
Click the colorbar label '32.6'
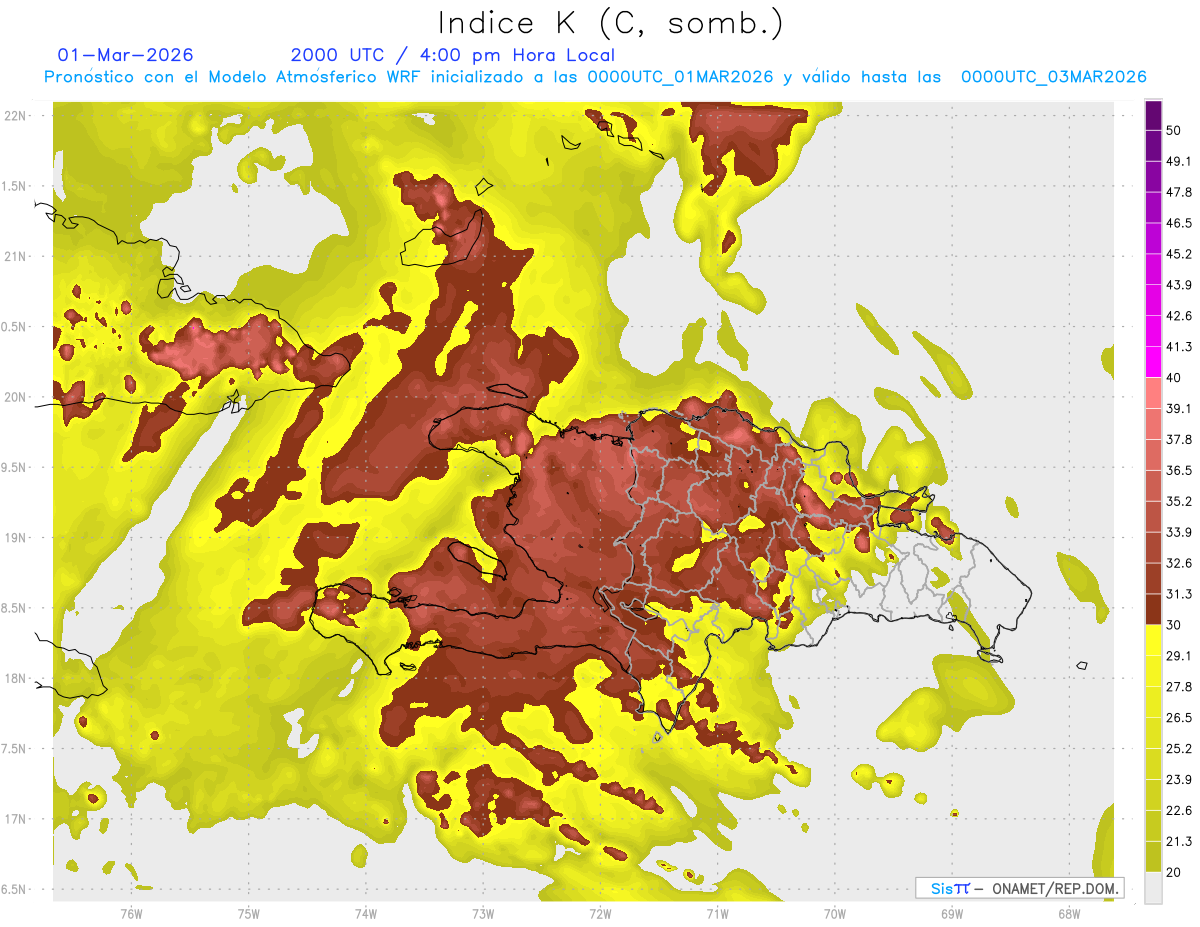(x=1179, y=564)
